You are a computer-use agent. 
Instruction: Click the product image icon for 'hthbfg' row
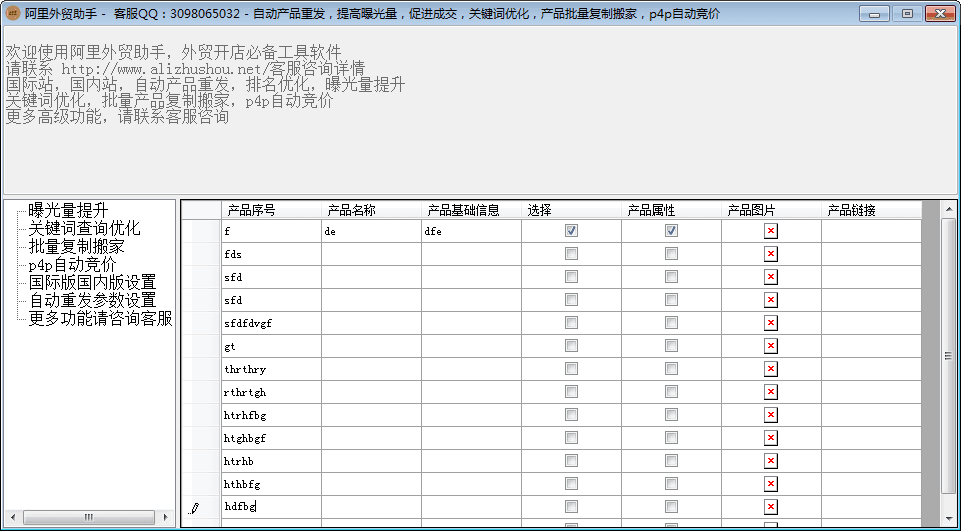point(771,484)
